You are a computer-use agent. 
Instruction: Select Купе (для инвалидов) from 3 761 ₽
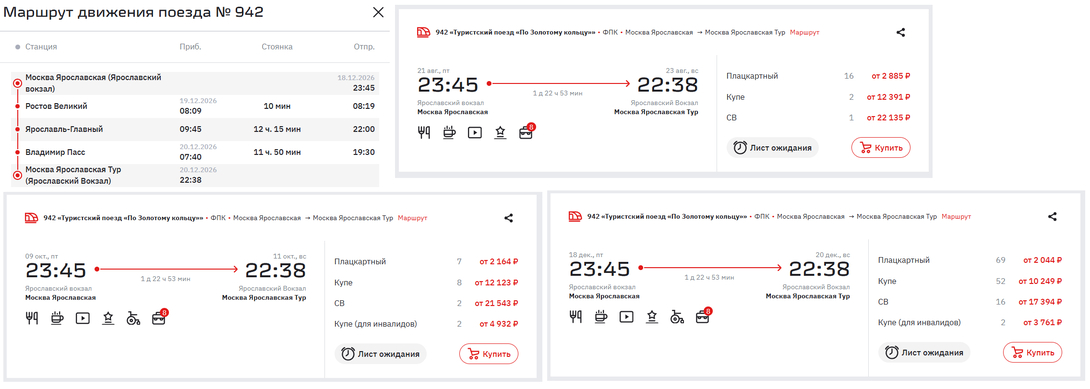tap(970, 323)
